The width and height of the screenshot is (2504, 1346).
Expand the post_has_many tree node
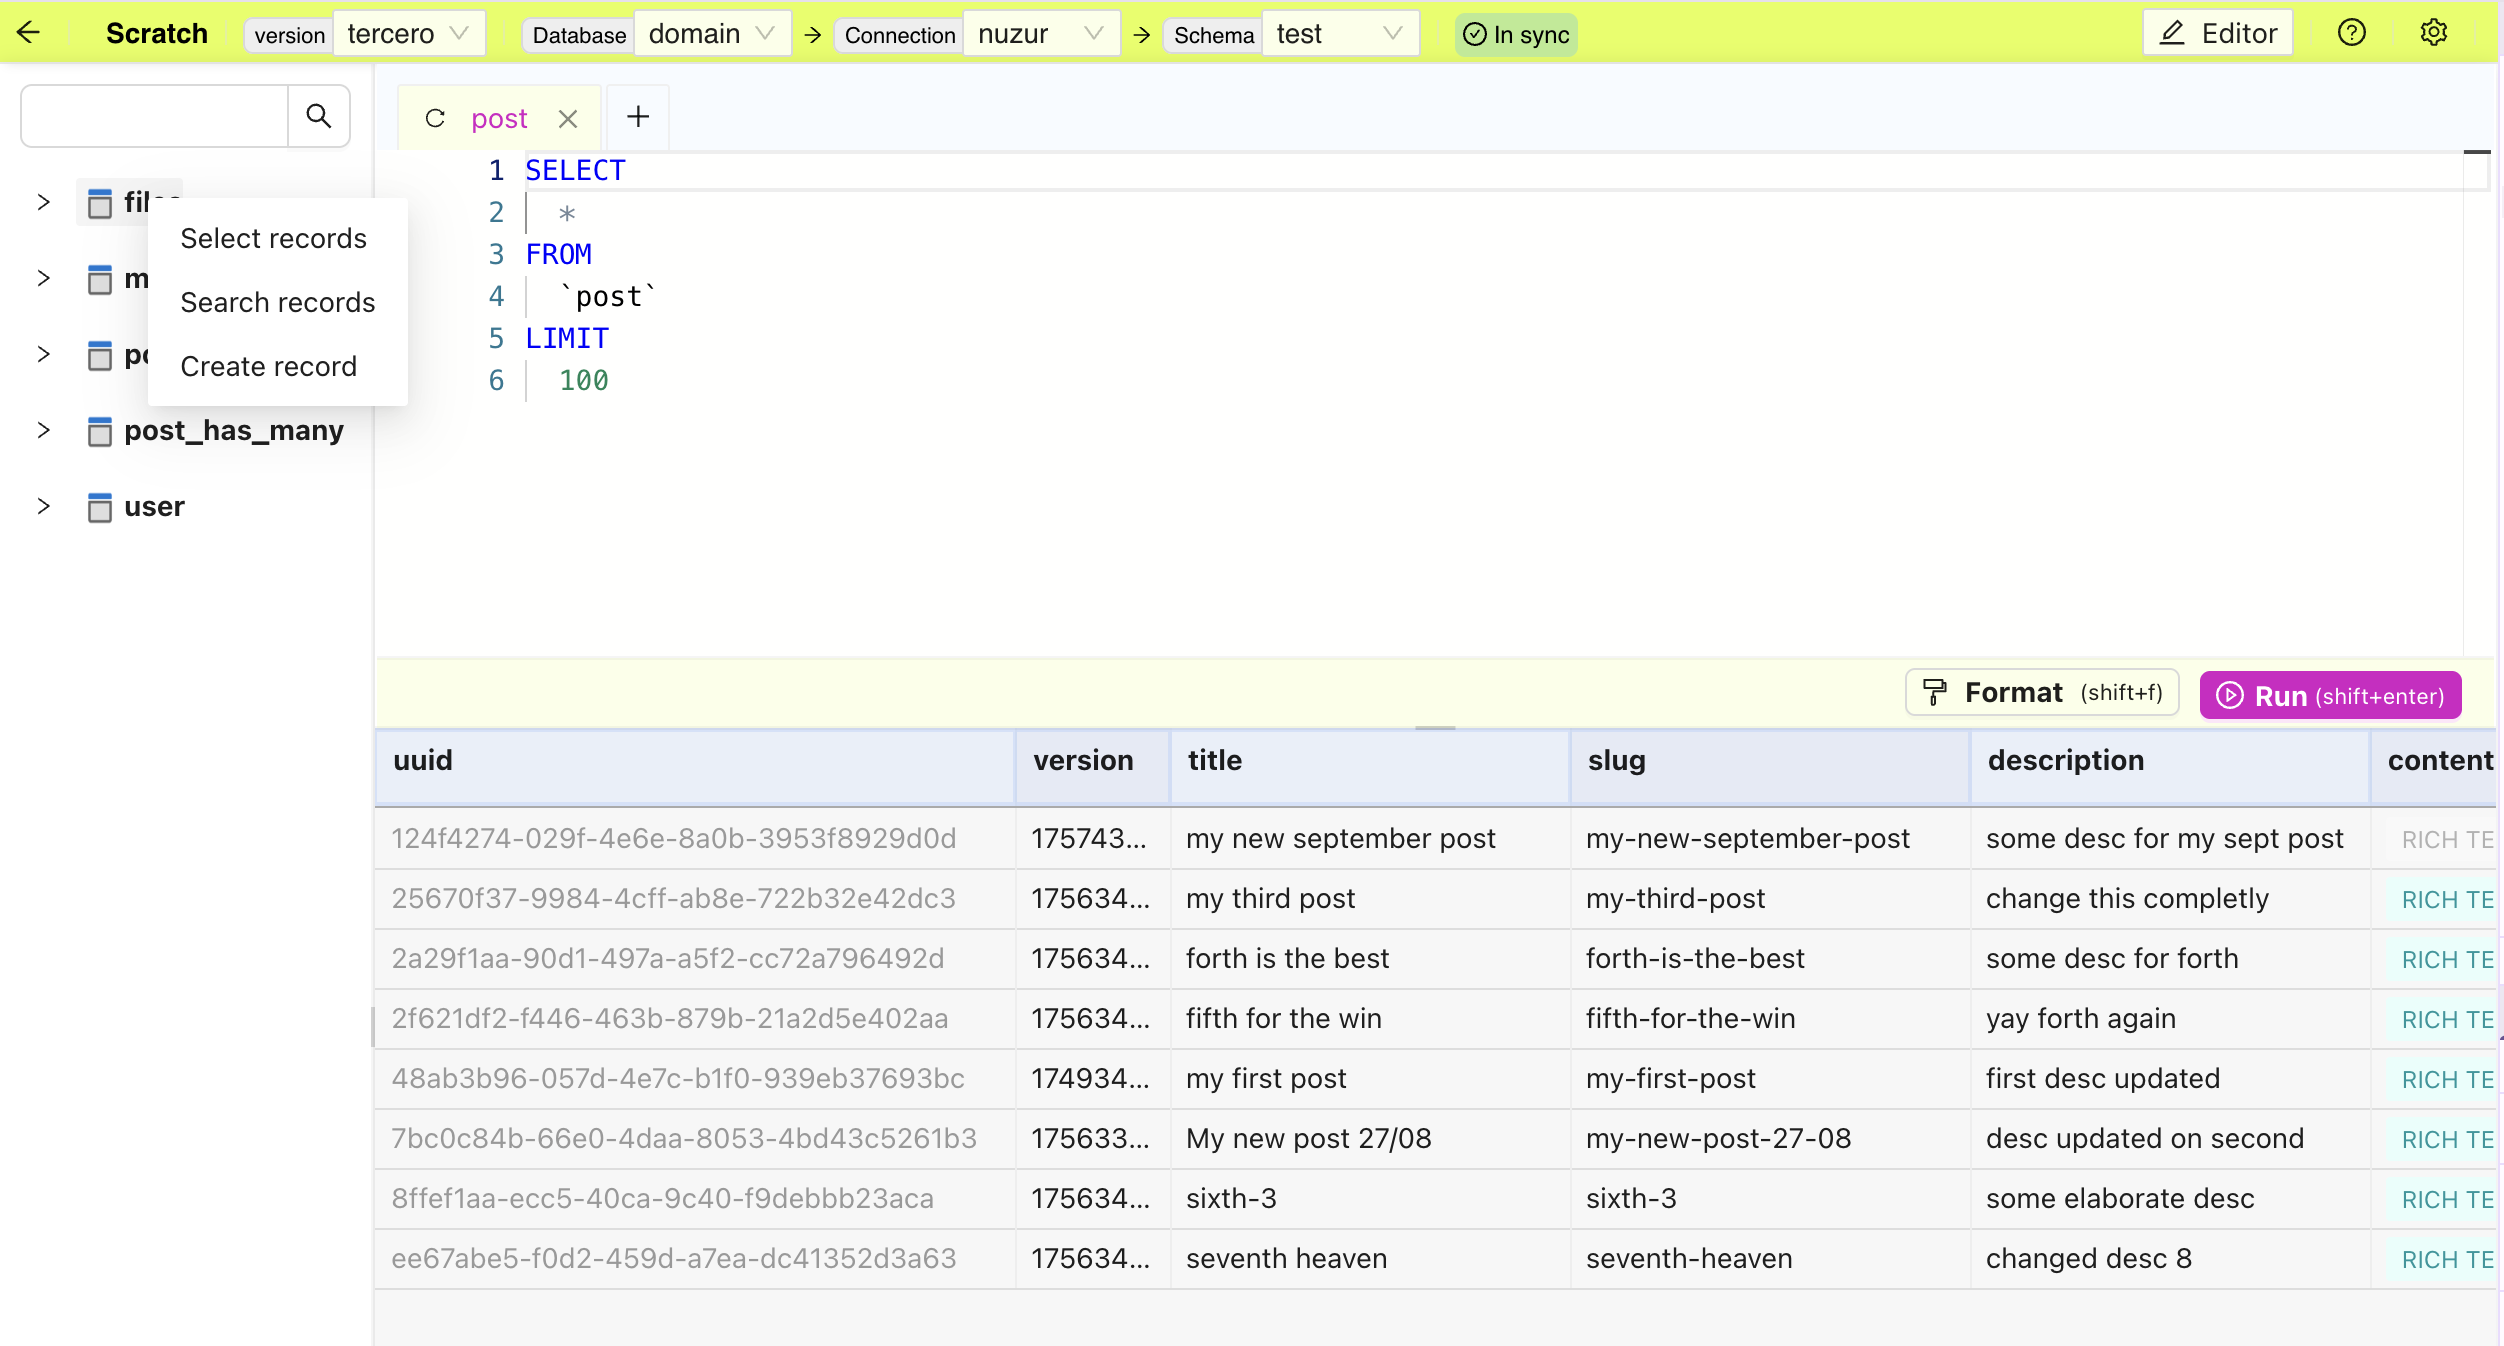43,430
